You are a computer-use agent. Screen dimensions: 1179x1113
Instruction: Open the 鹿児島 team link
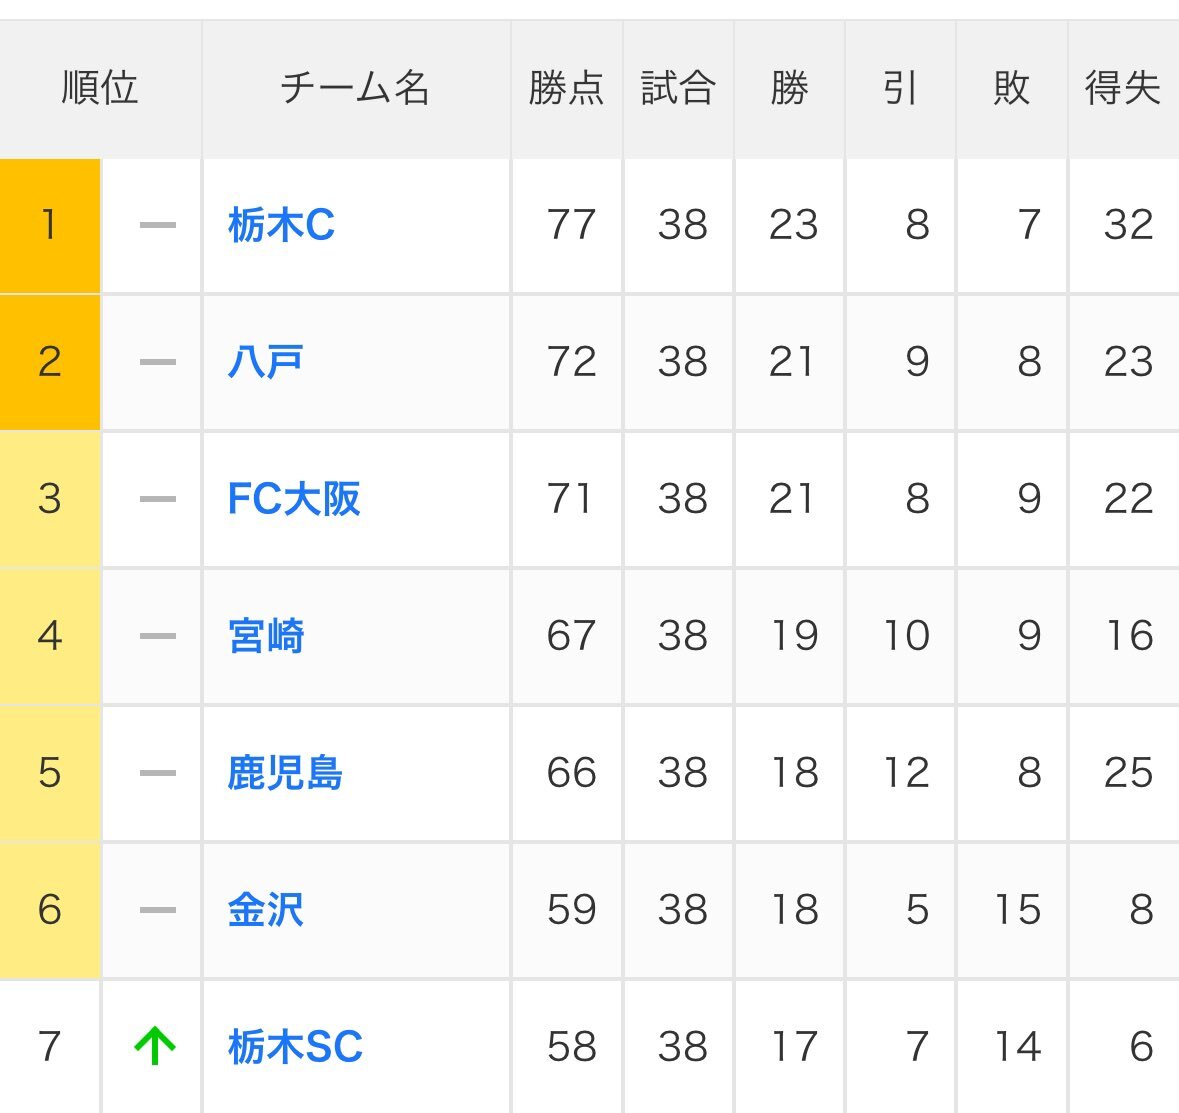285,773
